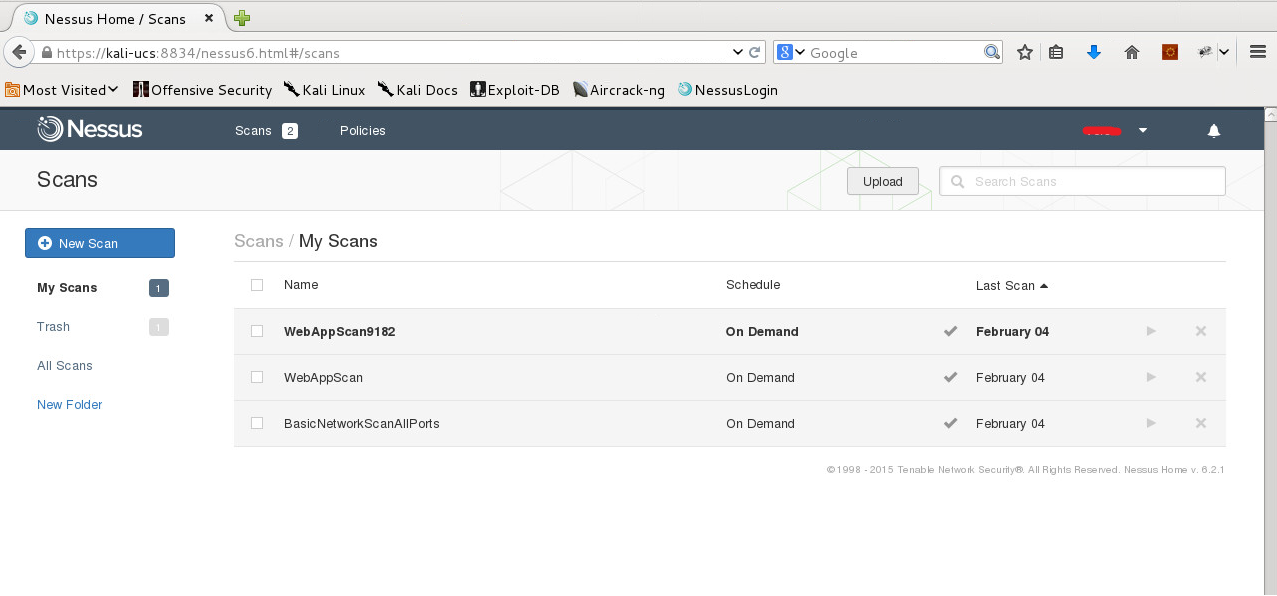The width and height of the screenshot is (1277, 596).
Task: Open the NessusLogin bookmark
Action: click(x=728, y=90)
